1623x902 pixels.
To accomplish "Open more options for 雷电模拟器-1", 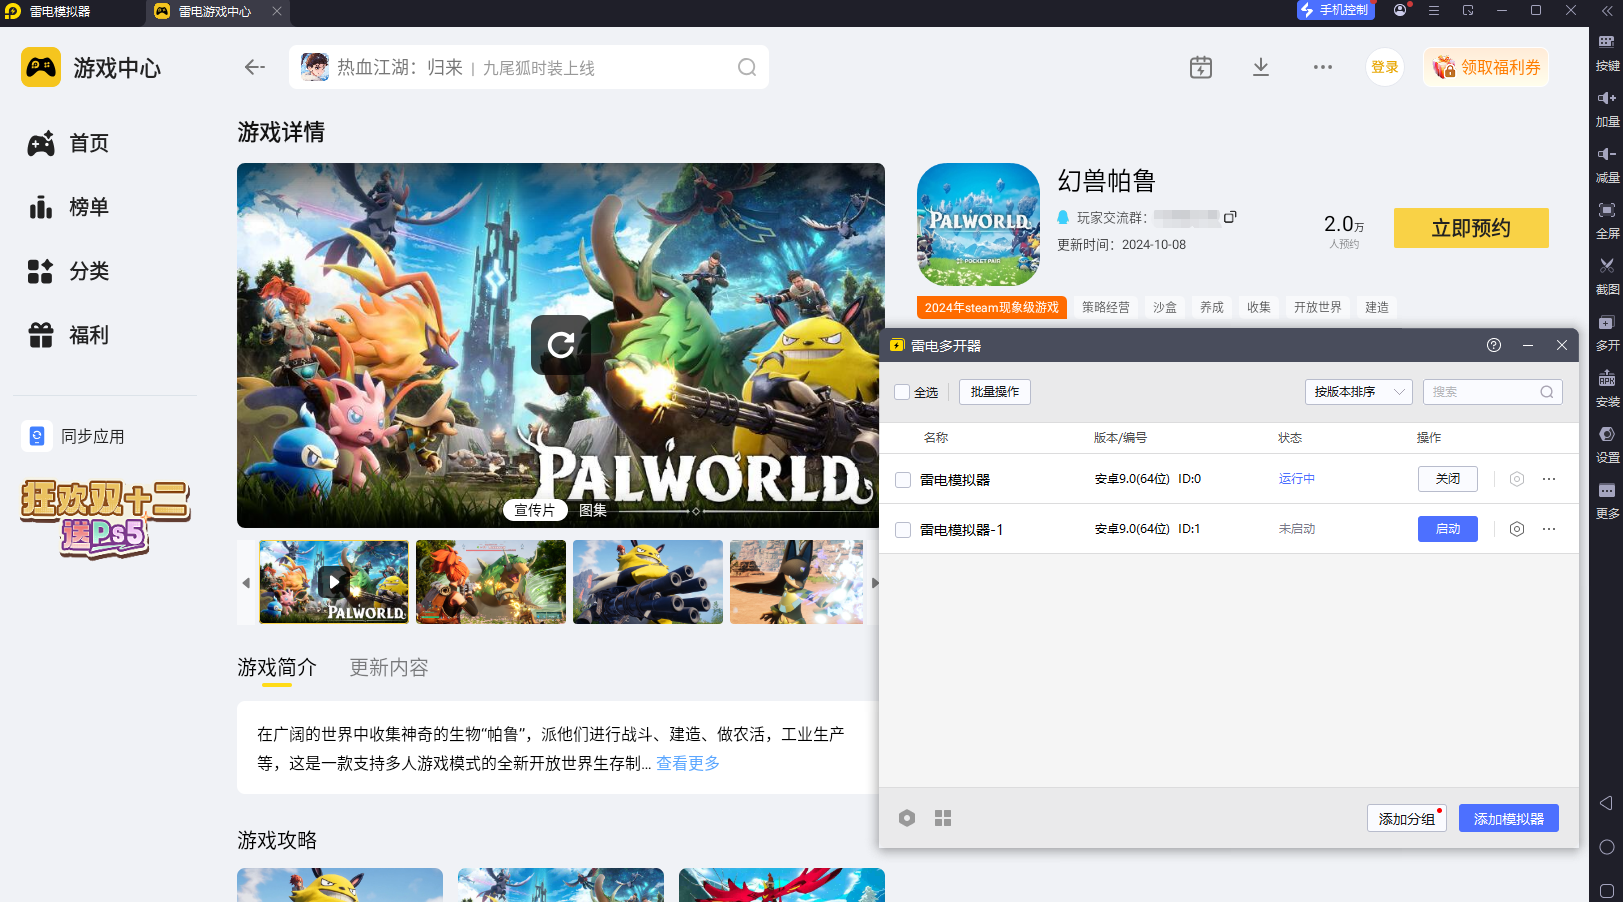I will 1549,529.
